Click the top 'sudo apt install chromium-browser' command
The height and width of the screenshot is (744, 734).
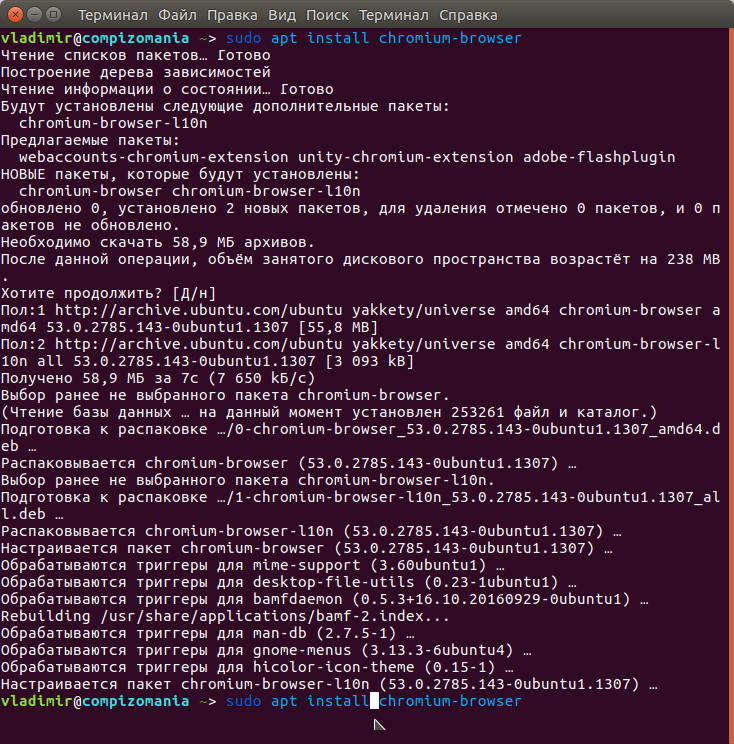point(373,38)
